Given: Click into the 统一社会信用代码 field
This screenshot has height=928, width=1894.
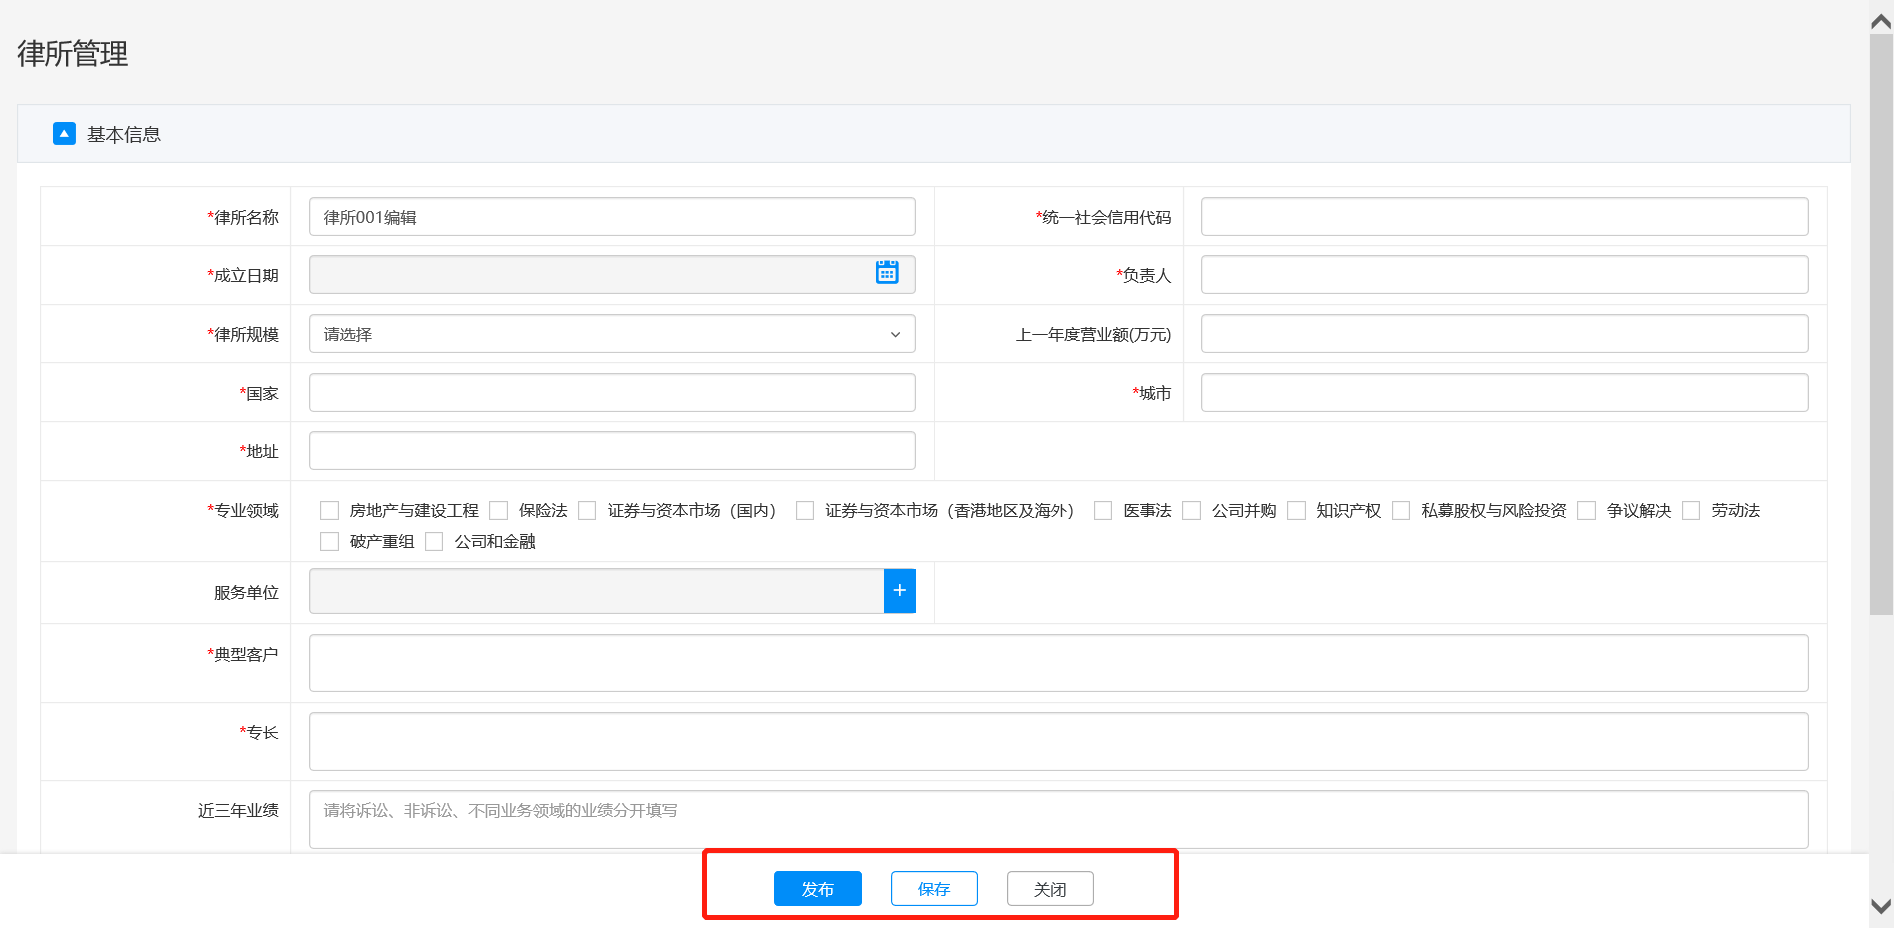Looking at the screenshot, I should 1503,217.
